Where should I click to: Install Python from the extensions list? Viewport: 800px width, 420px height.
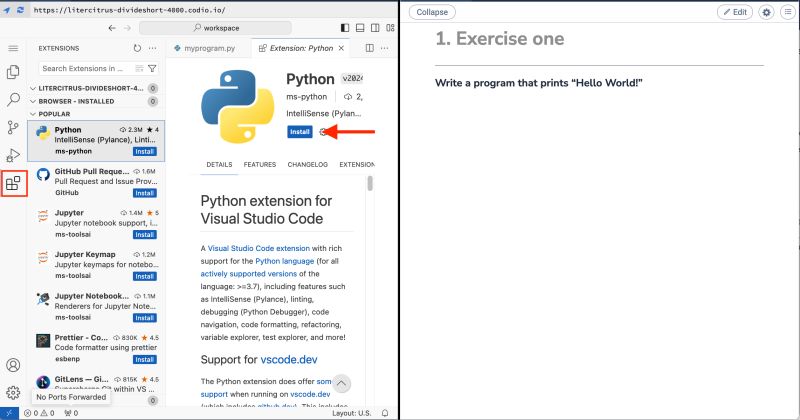(x=145, y=152)
